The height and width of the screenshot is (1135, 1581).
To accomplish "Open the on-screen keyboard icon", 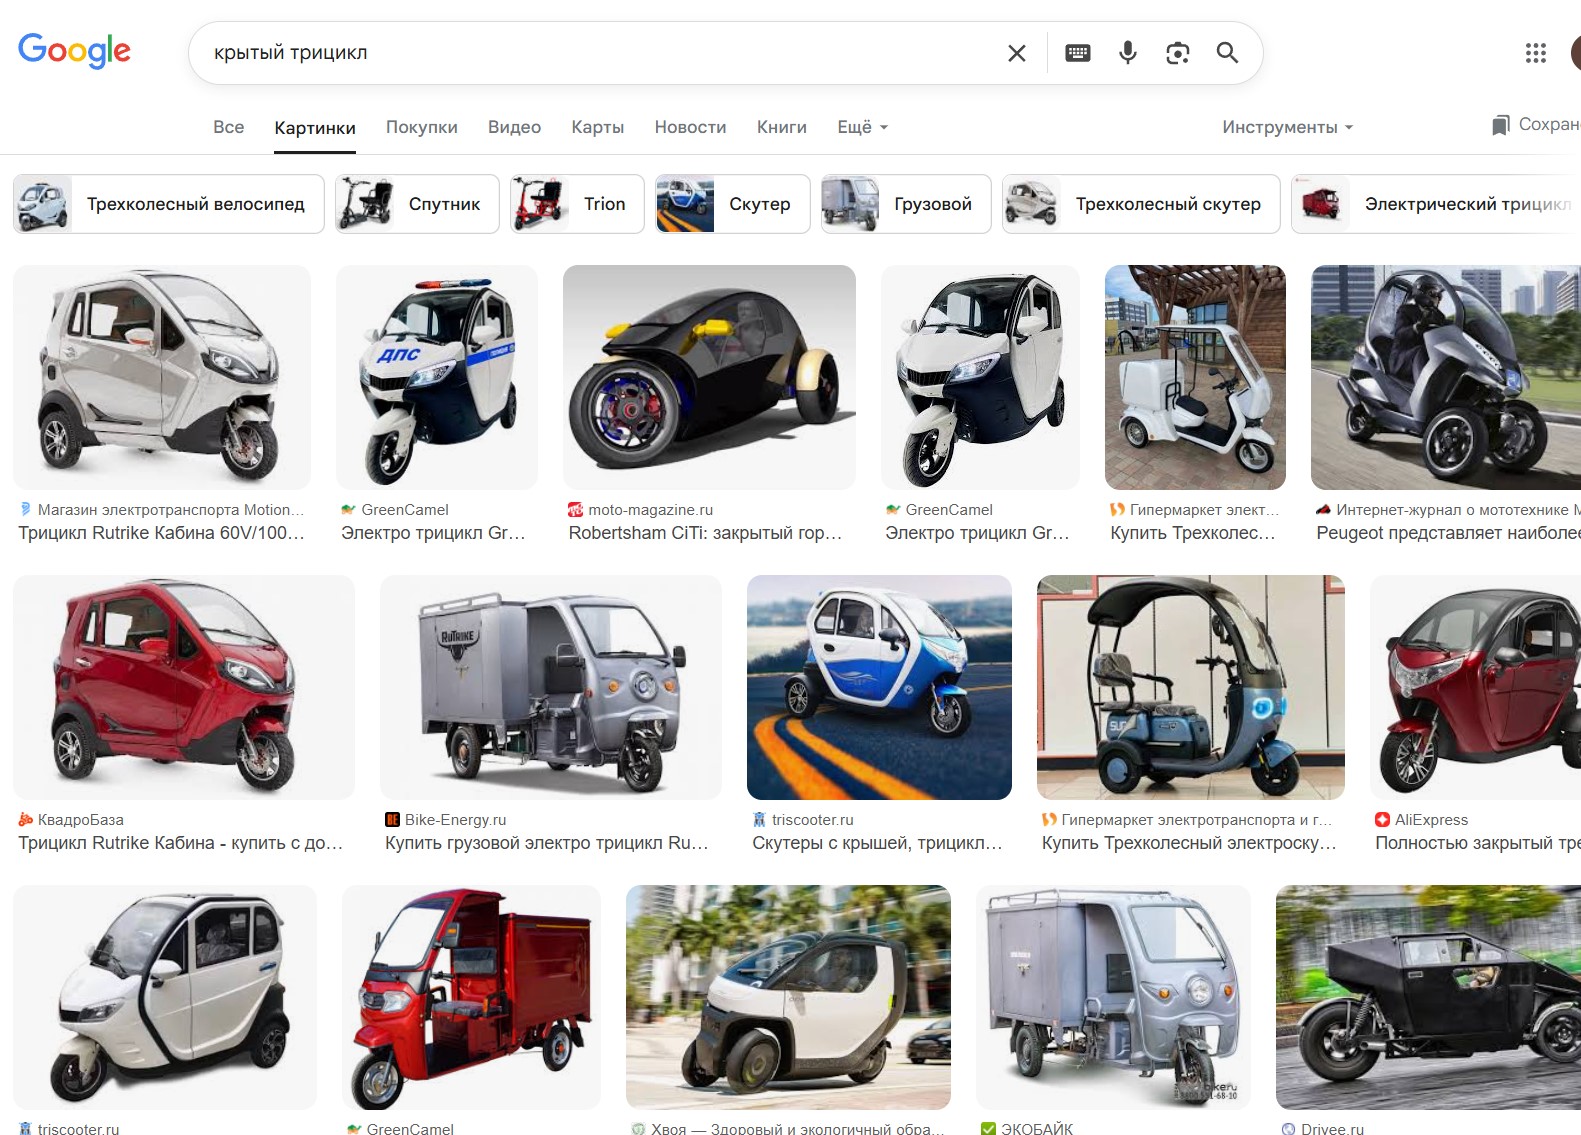I will tap(1077, 53).
